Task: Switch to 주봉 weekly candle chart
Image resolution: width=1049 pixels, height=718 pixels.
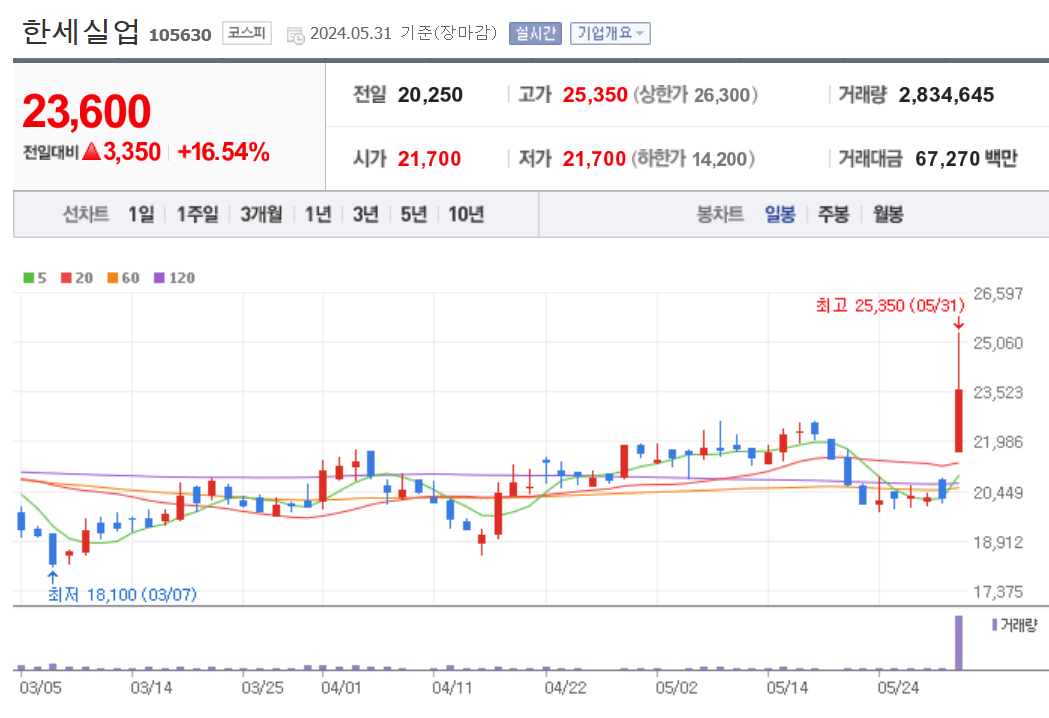Action: (834, 214)
